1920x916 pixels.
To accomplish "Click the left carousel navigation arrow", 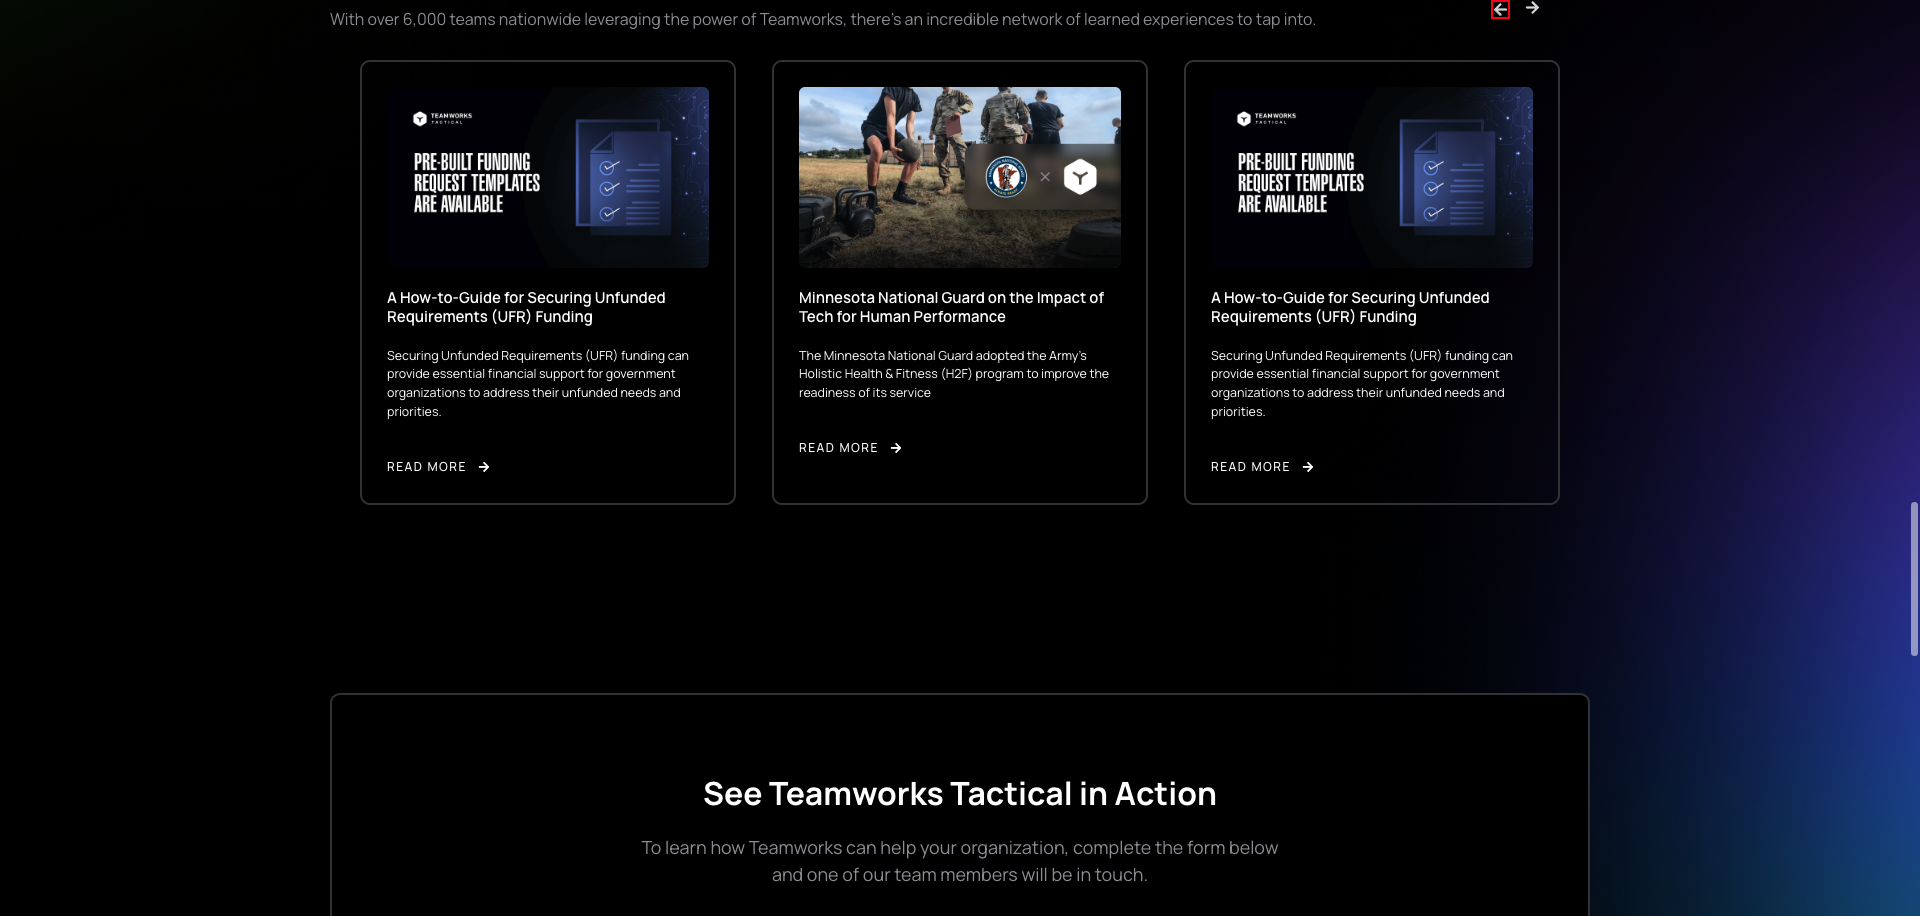I will pyautogui.click(x=1501, y=9).
